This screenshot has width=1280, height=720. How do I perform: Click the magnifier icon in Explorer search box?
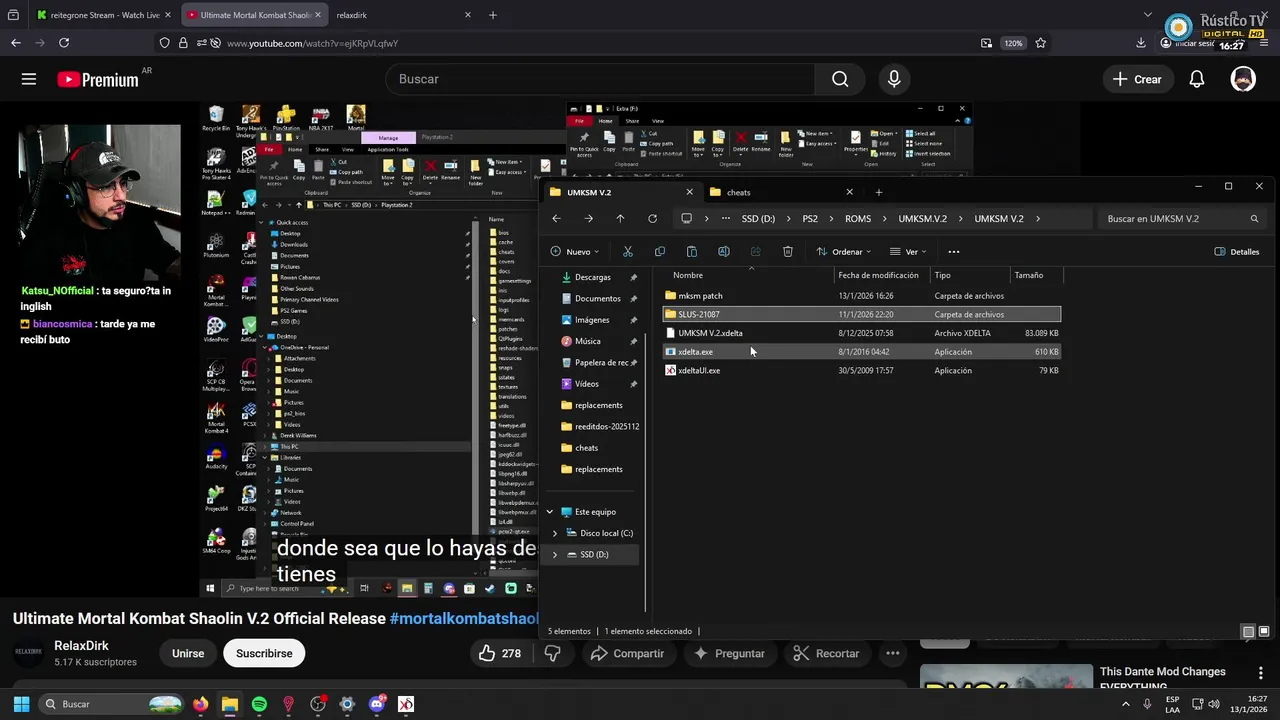(1254, 219)
